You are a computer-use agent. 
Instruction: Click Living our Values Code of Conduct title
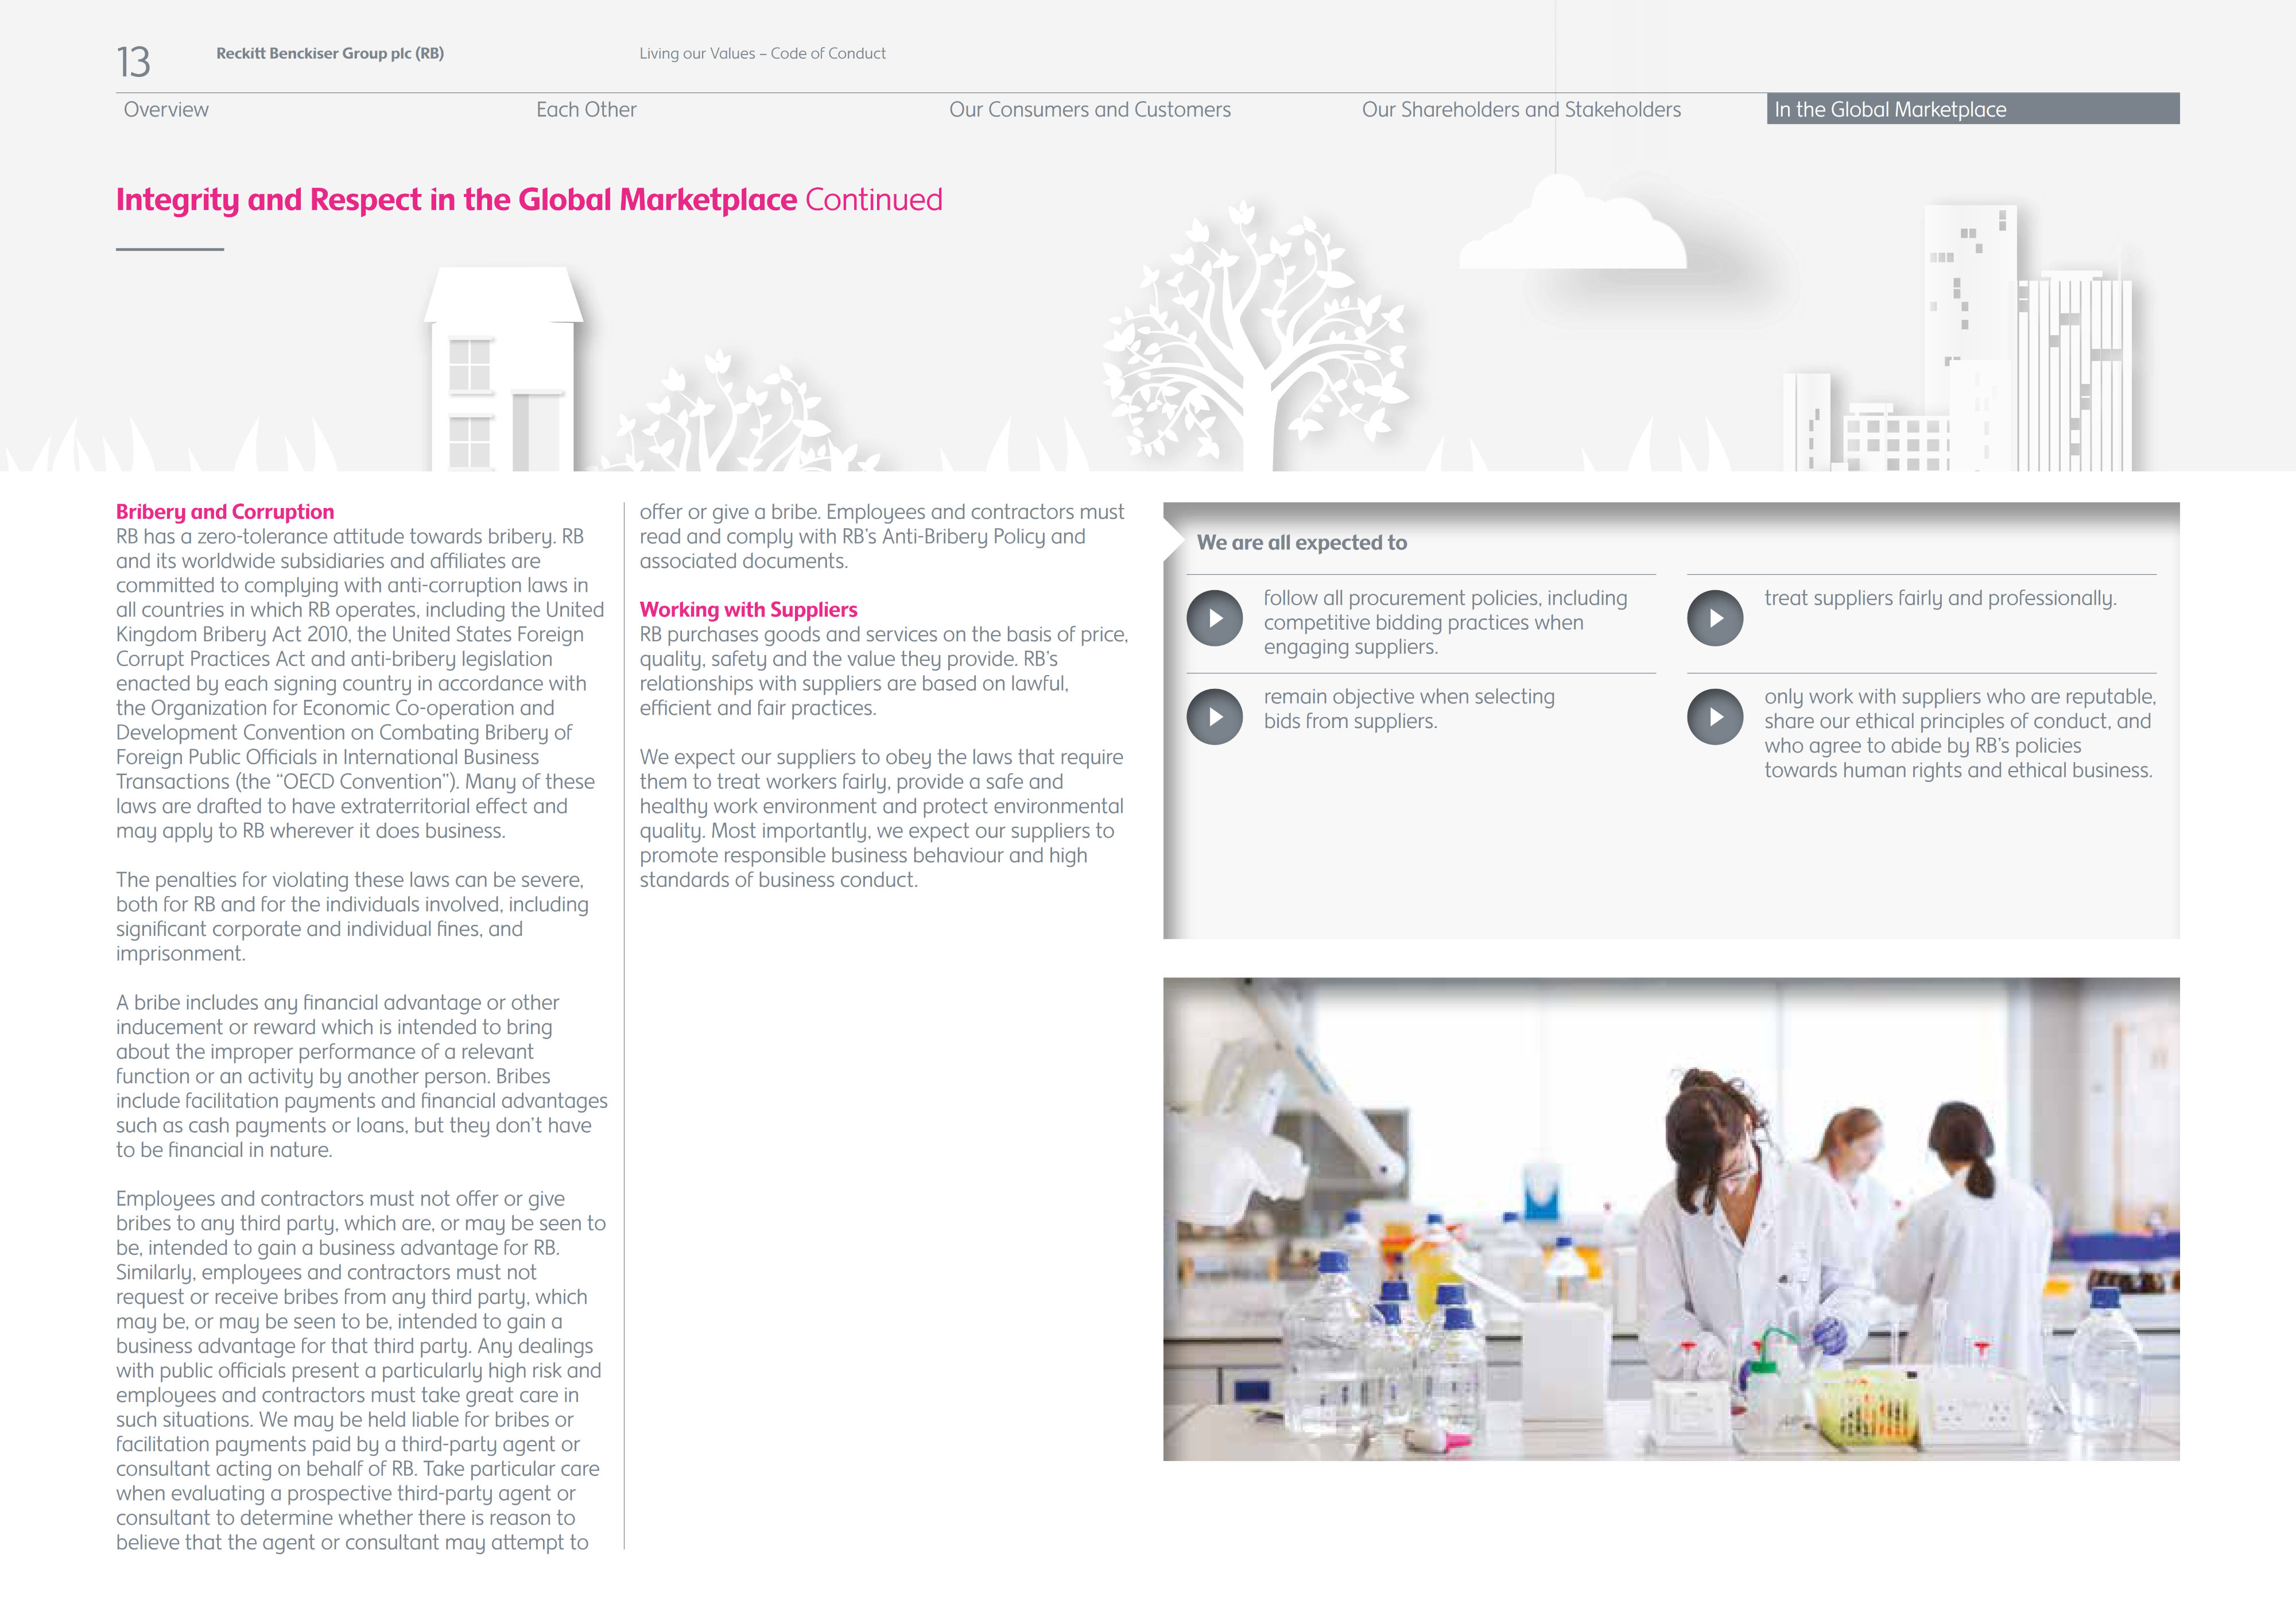tap(762, 54)
